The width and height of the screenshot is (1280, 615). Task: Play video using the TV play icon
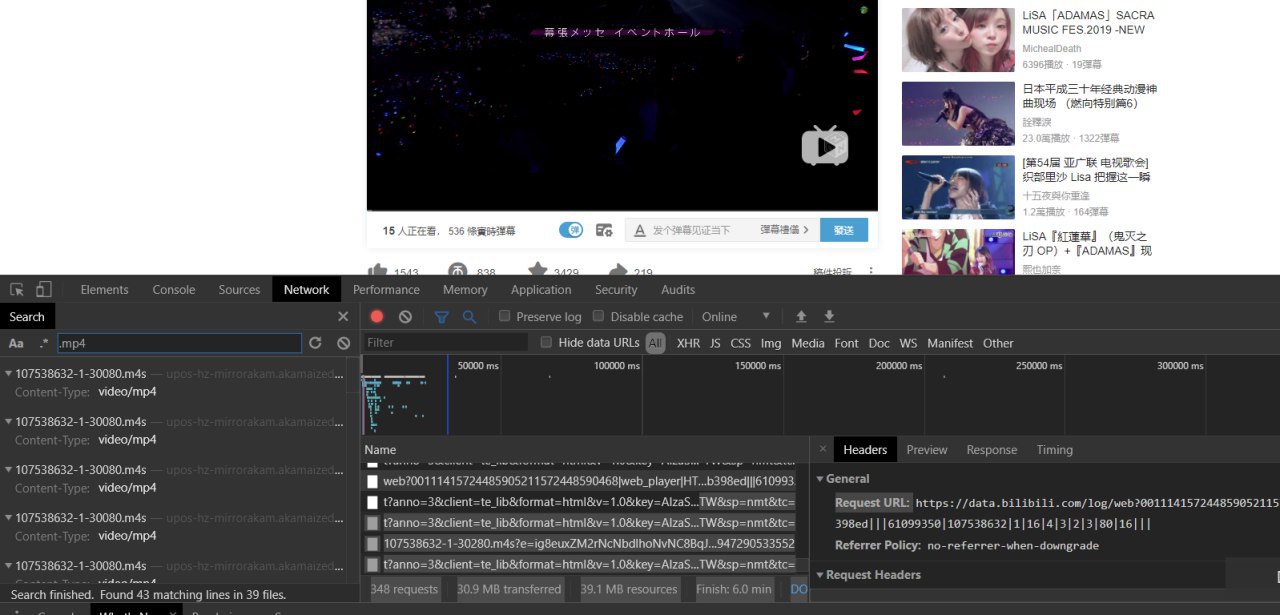(x=825, y=146)
